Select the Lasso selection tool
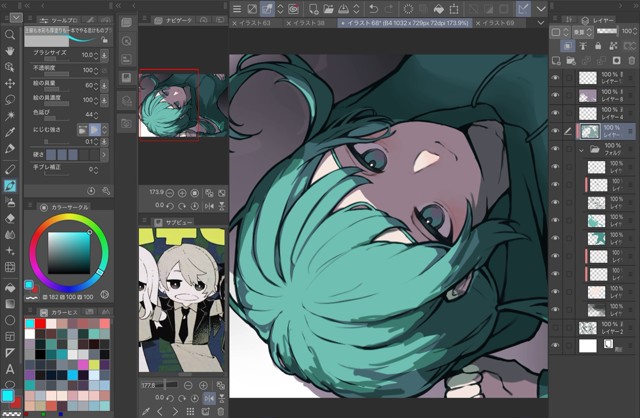The height and width of the screenshot is (418, 640). [10, 100]
